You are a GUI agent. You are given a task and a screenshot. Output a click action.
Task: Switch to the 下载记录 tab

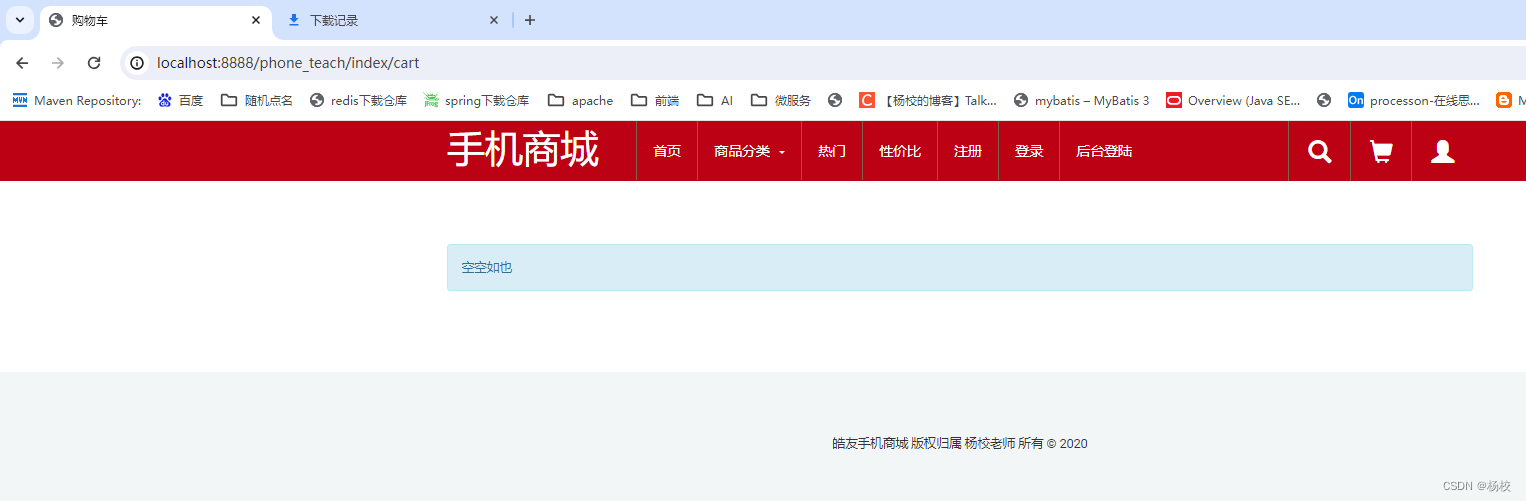(x=391, y=20)
